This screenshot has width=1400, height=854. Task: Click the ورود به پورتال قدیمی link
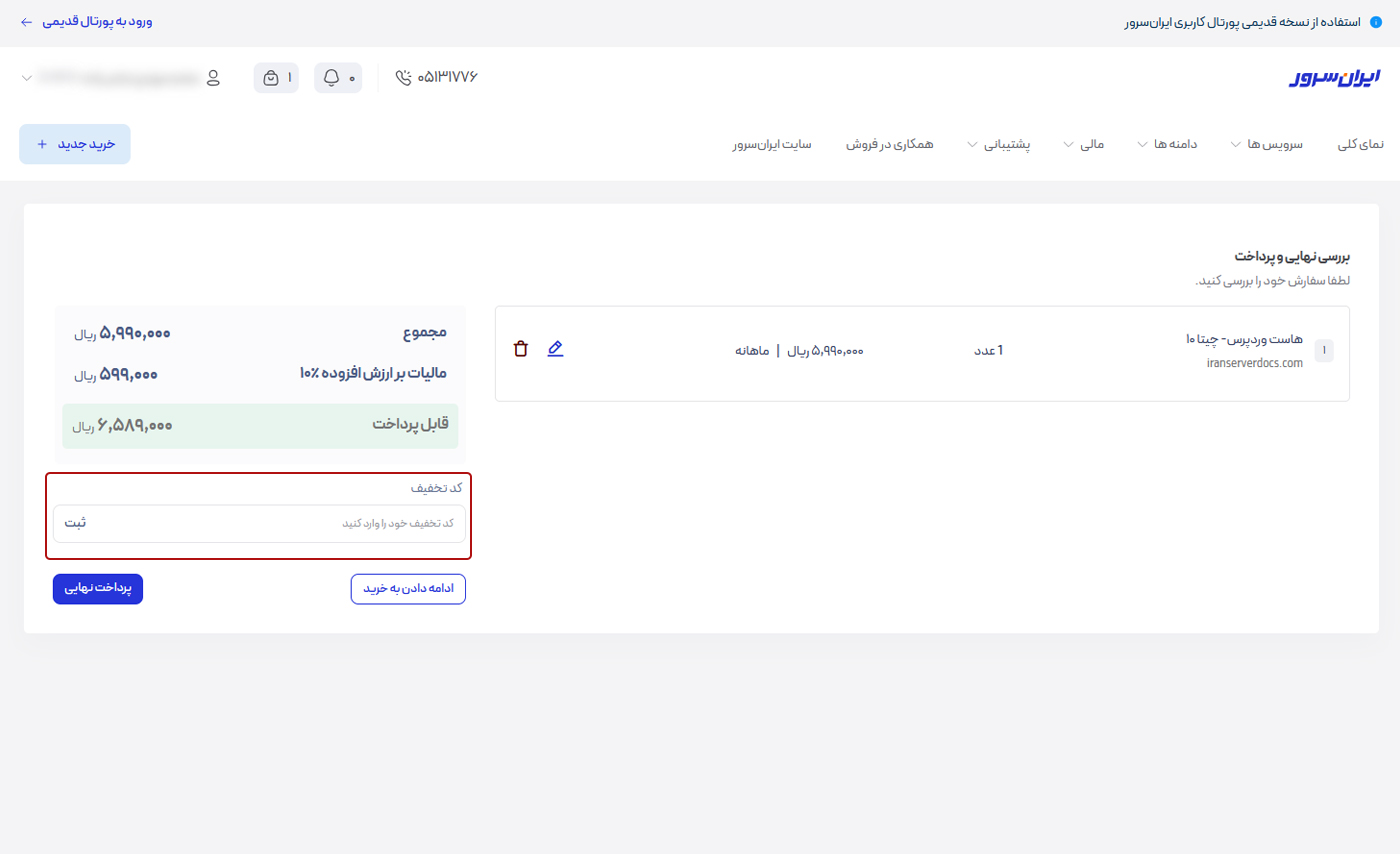(x=86, y=21)
